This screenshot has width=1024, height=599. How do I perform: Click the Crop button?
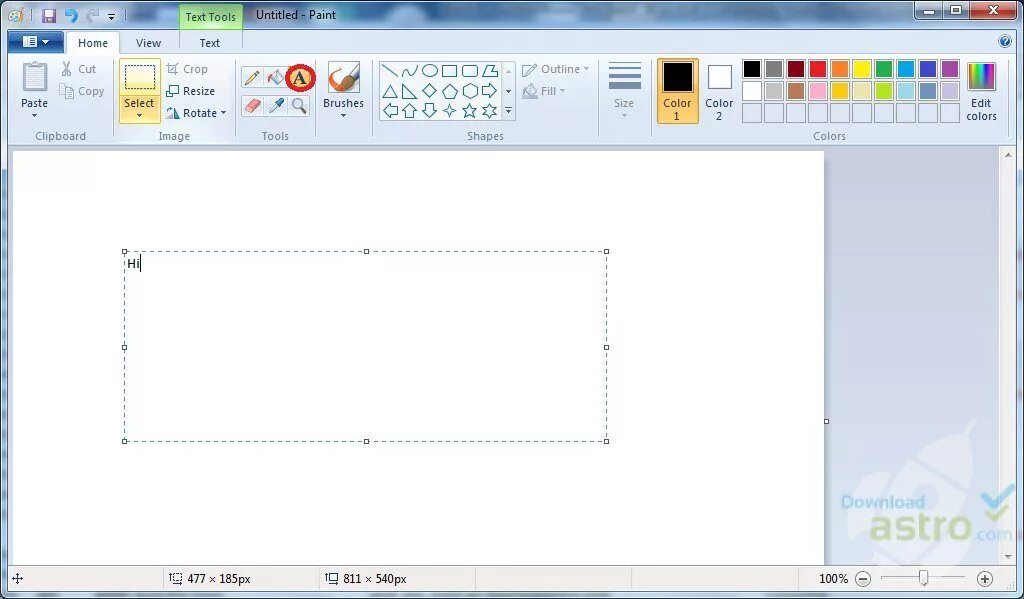pos(187,69)
